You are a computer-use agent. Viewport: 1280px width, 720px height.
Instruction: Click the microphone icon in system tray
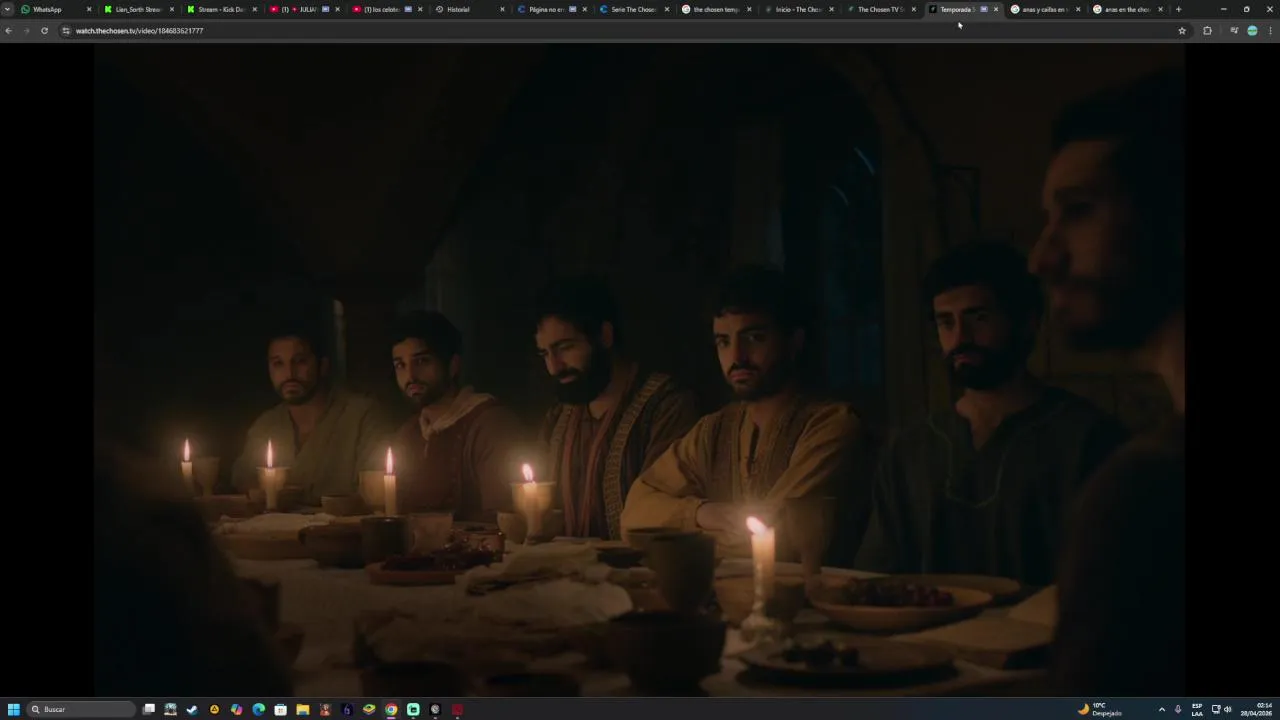[1177, 709]
